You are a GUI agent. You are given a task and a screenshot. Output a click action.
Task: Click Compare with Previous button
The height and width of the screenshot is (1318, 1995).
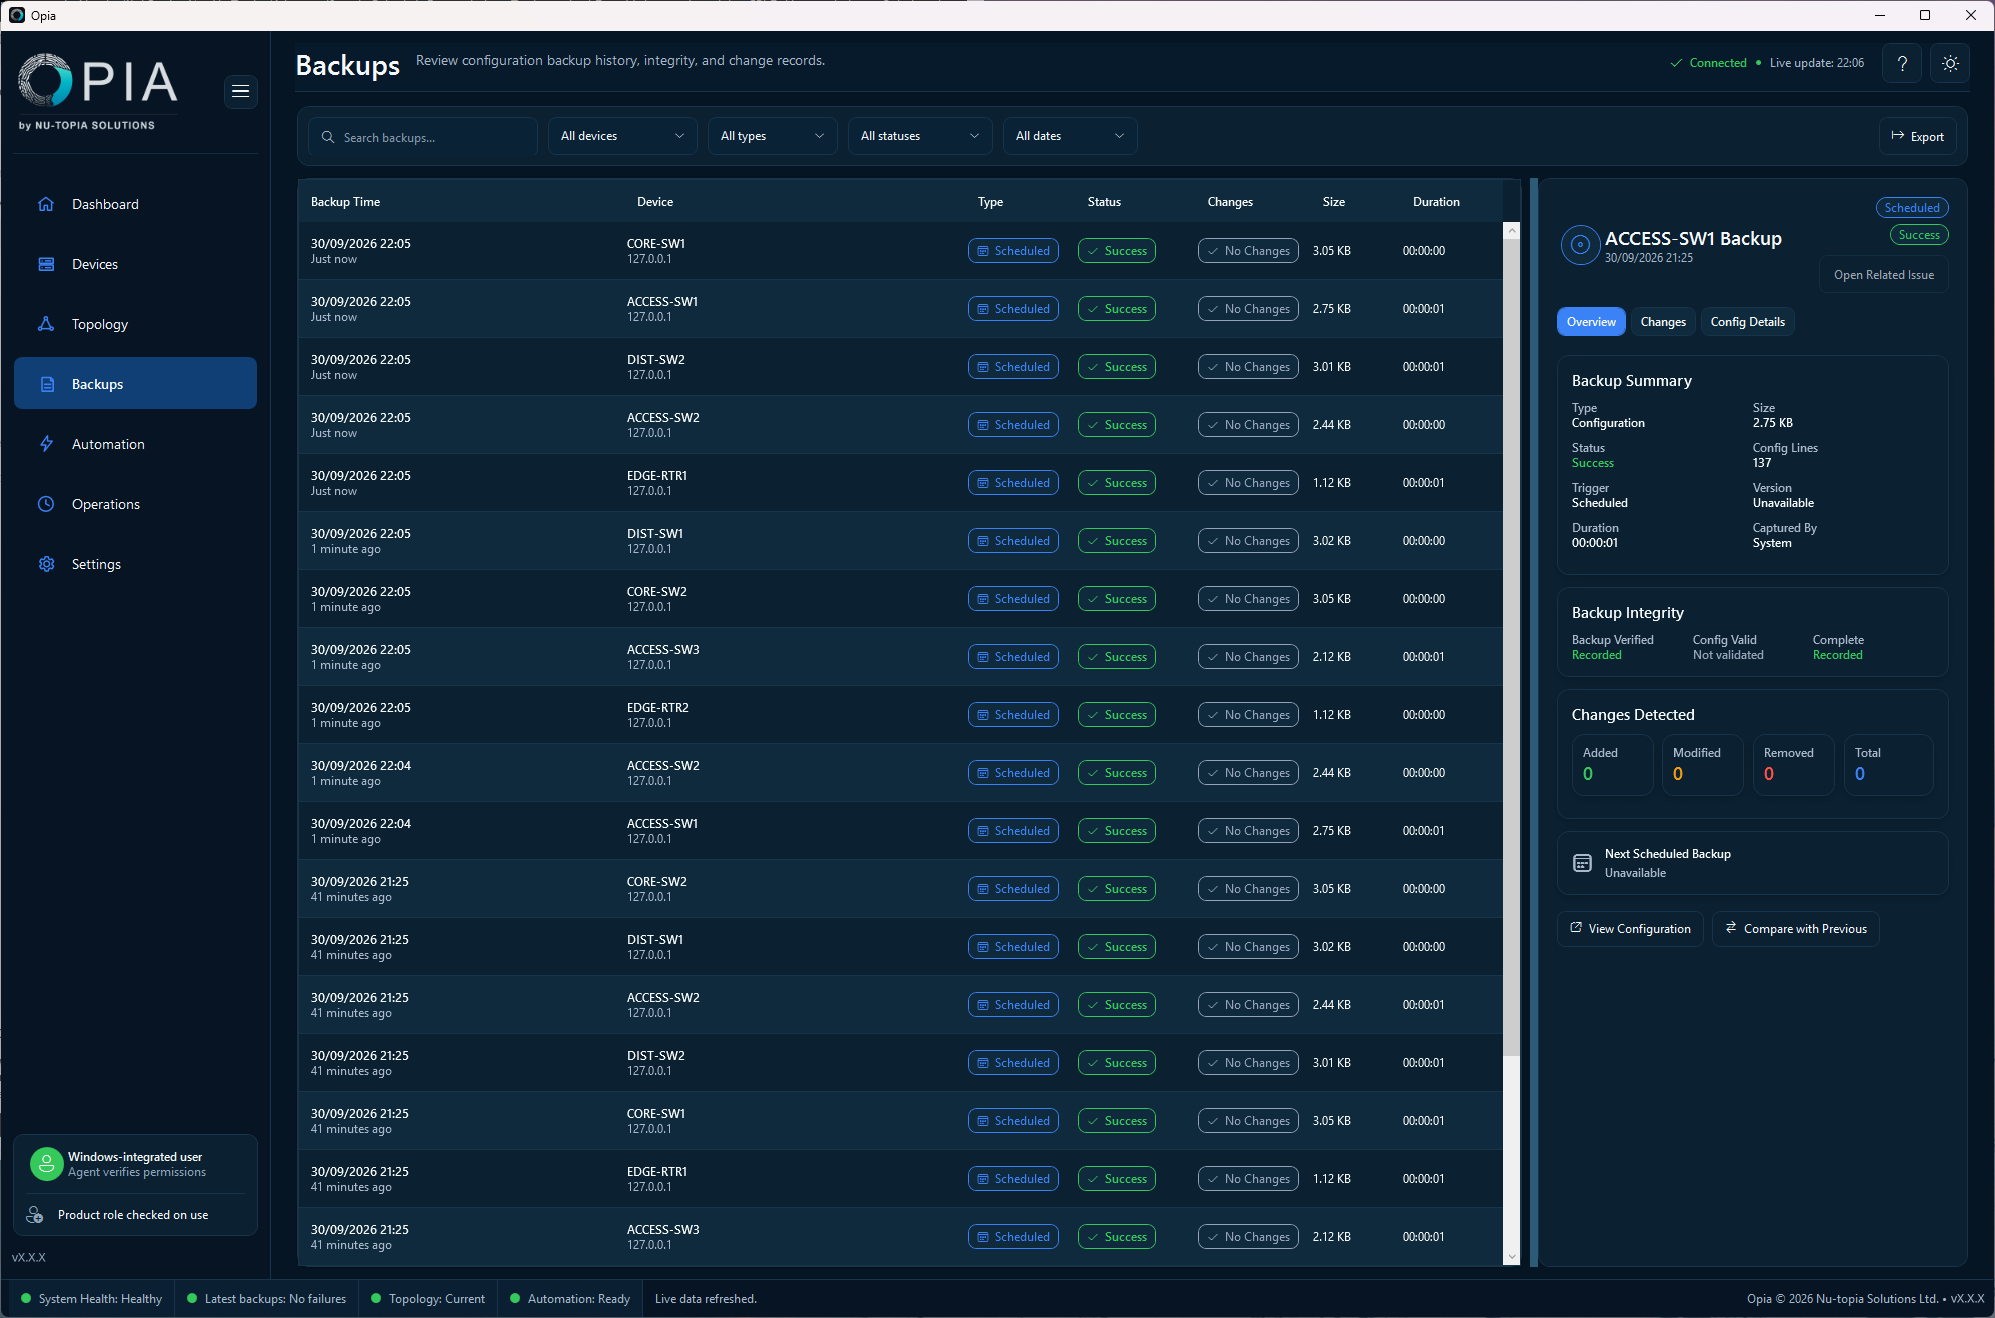[x=1796, y=929]
